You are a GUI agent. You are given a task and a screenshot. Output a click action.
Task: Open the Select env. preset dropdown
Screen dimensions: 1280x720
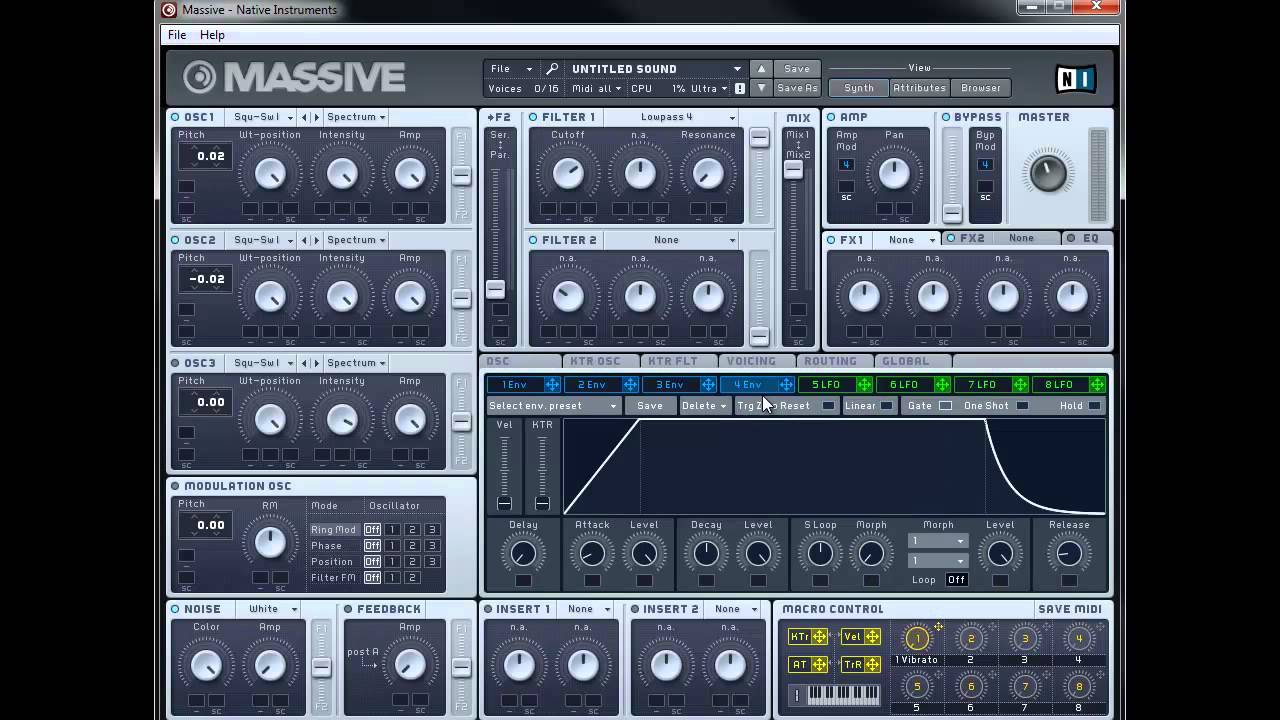pos(553,406)
